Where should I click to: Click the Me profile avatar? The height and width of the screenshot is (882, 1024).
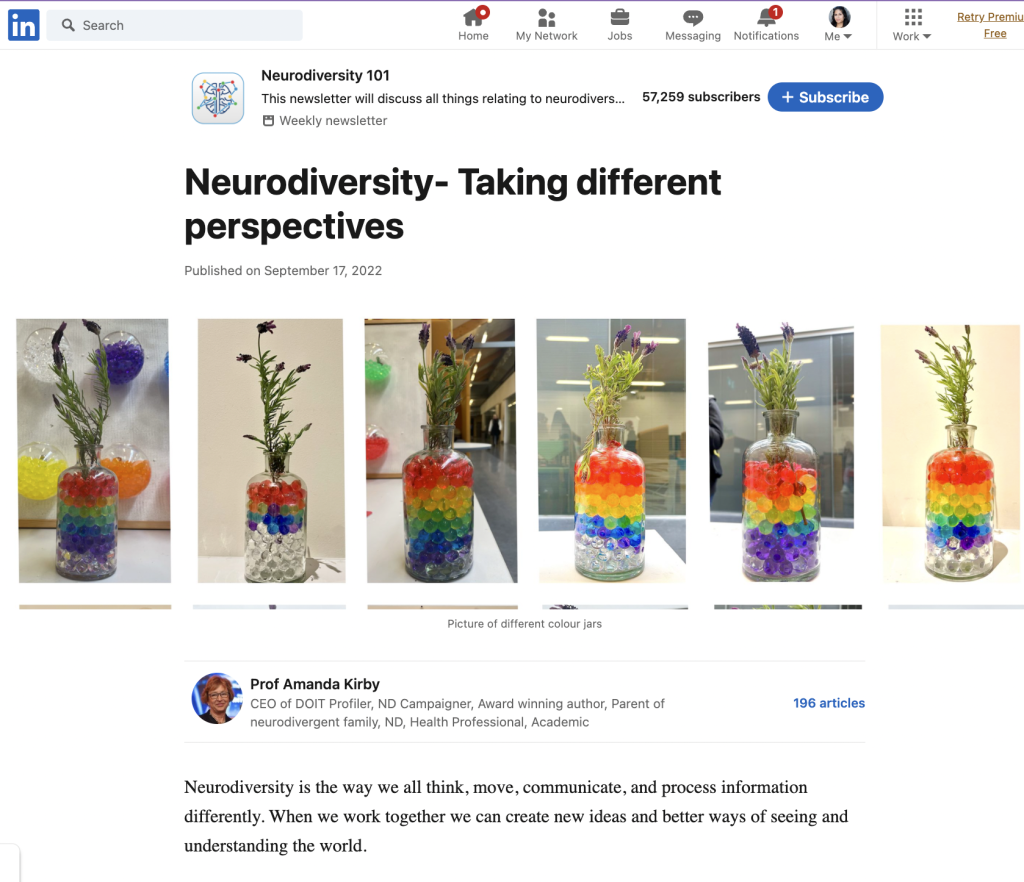point(839,17)
